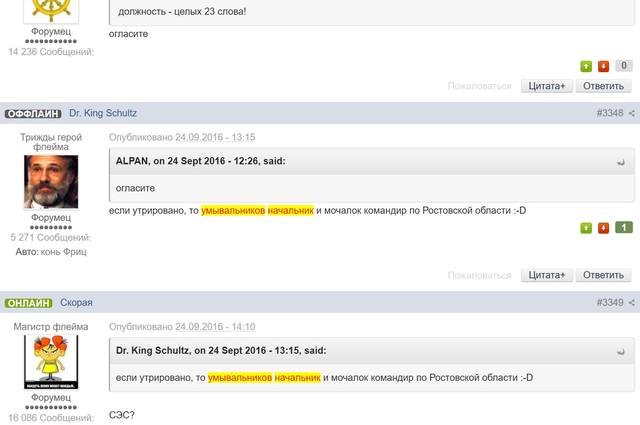This screenshot has height=425, width=640.
Task: Downvote the "огласите" post with score 0
Action: coord(603,66)
